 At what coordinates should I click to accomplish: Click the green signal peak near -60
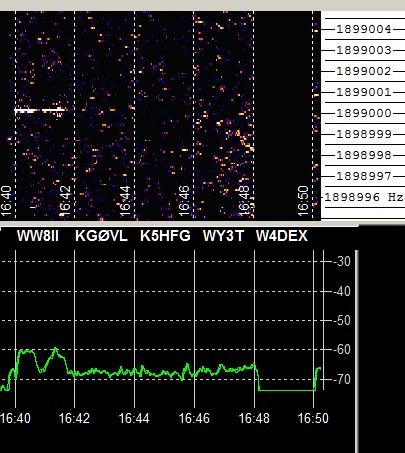pyautogui.click(x=56, y=348)
